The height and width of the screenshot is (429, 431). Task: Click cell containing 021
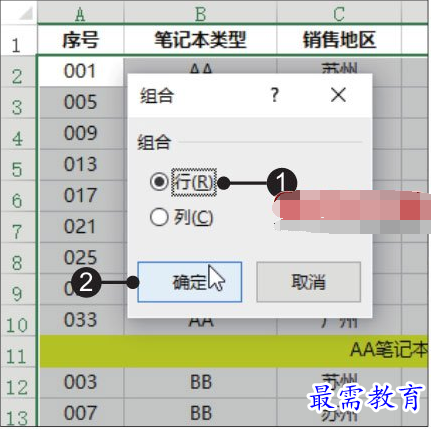point(80,226)
